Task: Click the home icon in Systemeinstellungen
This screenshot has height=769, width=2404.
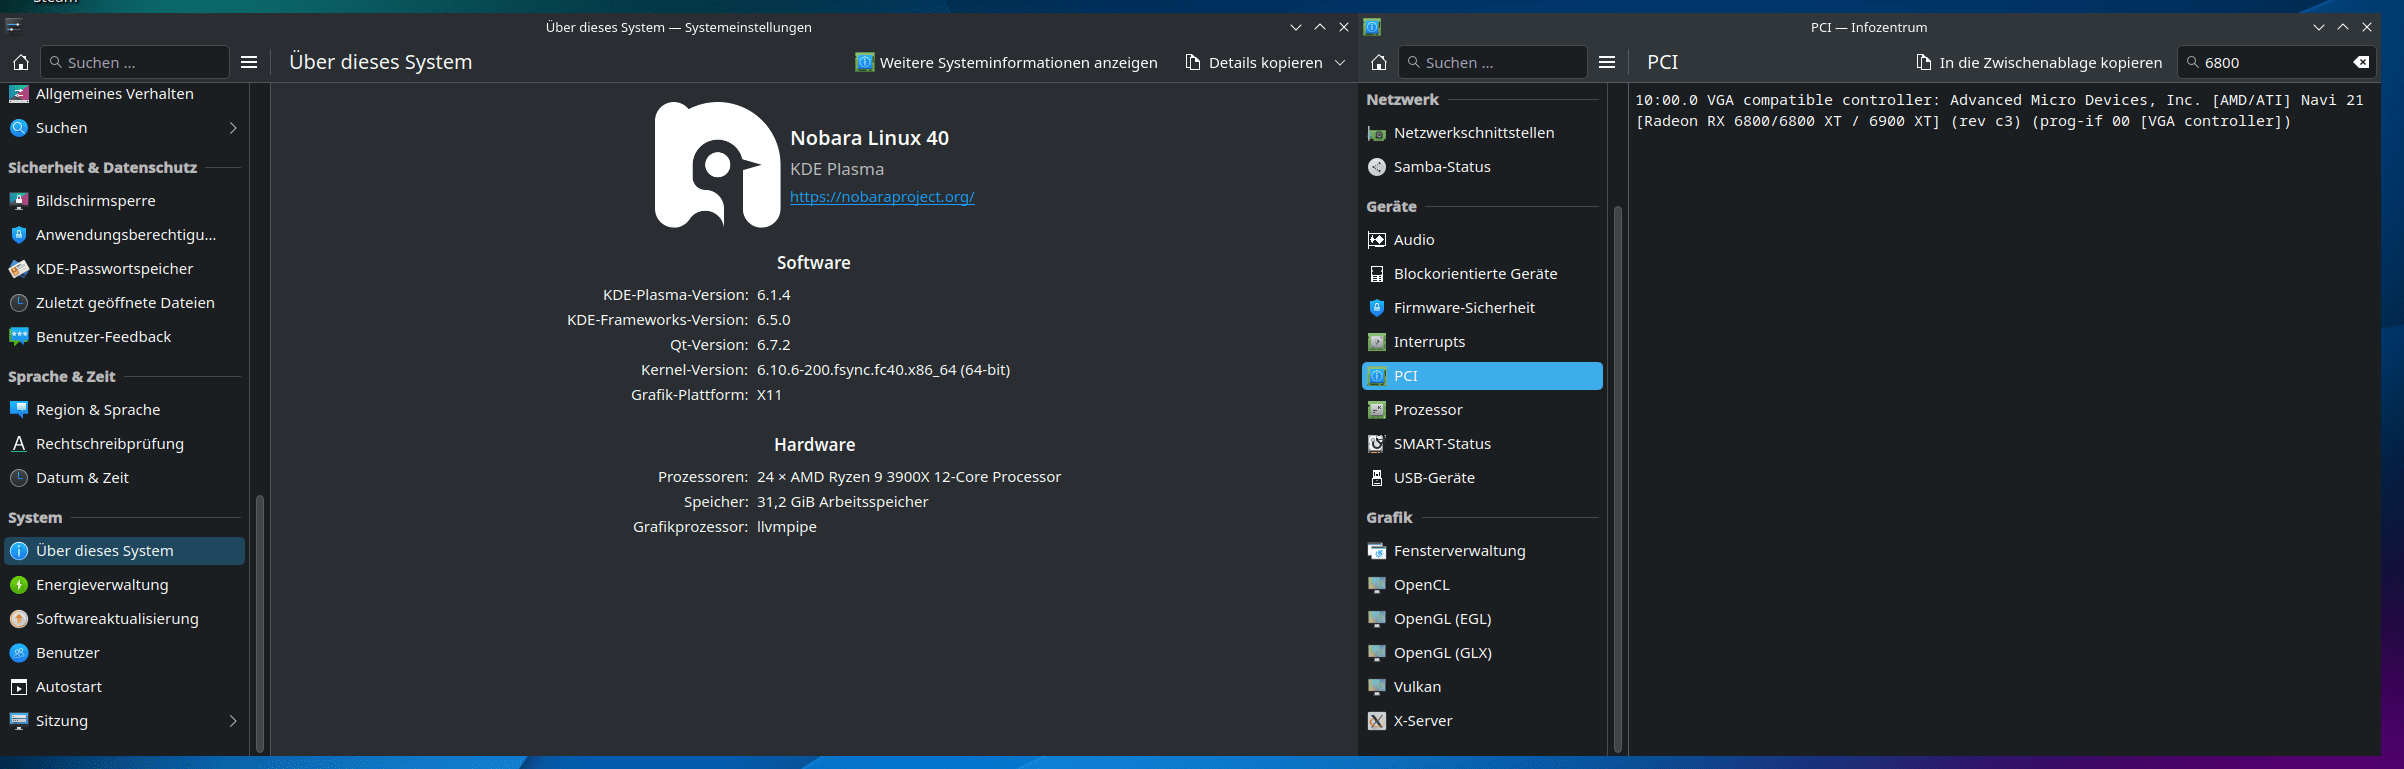Action: (x=21, y=62)
